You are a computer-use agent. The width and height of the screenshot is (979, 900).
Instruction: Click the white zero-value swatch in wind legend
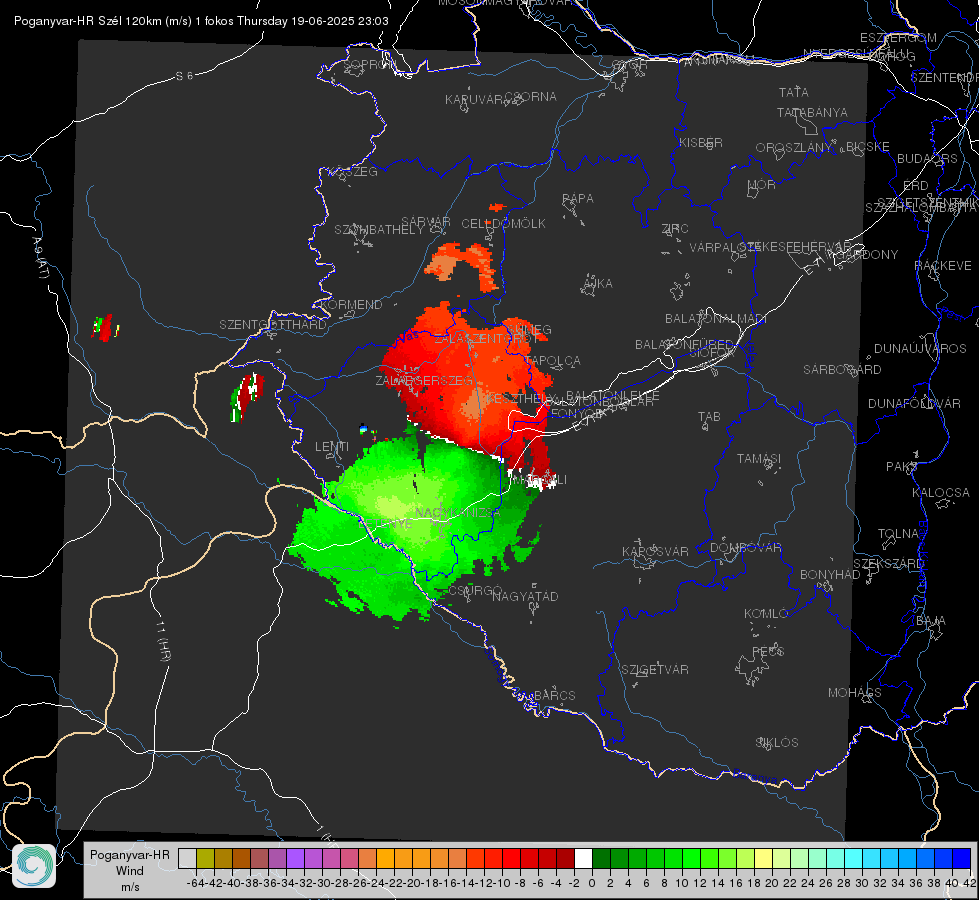tap(583, 859)
